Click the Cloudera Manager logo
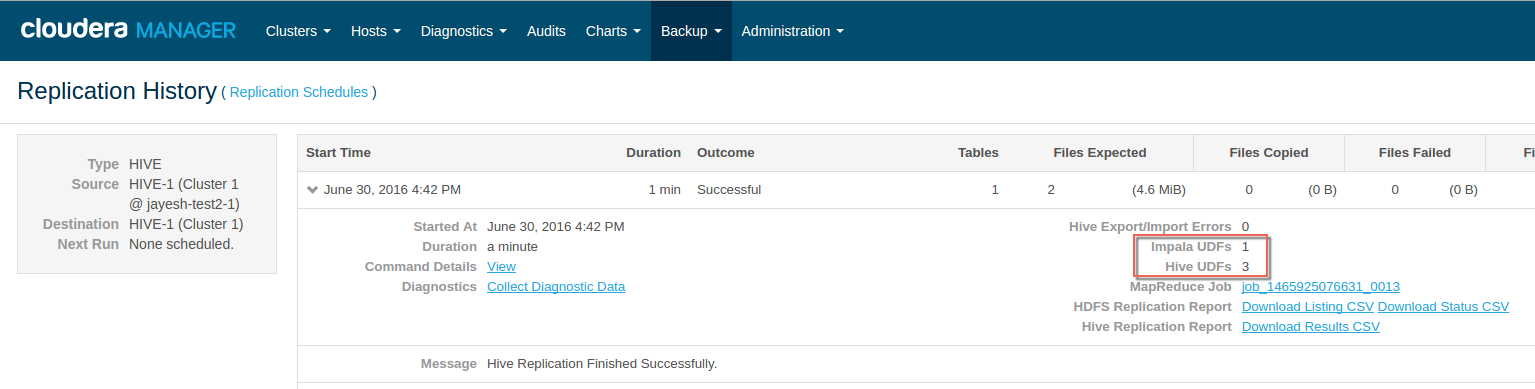 tap(128, 30)
